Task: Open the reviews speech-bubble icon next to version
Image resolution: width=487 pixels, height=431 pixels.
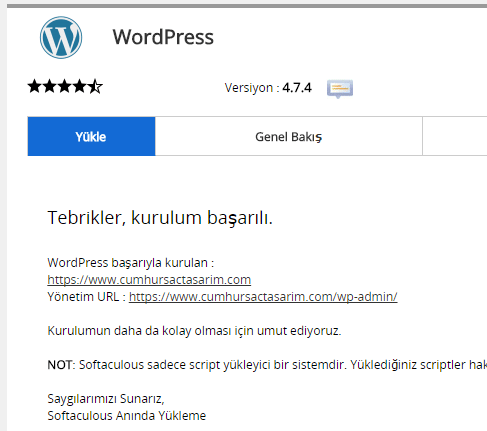Action: [x=340, y=89]
